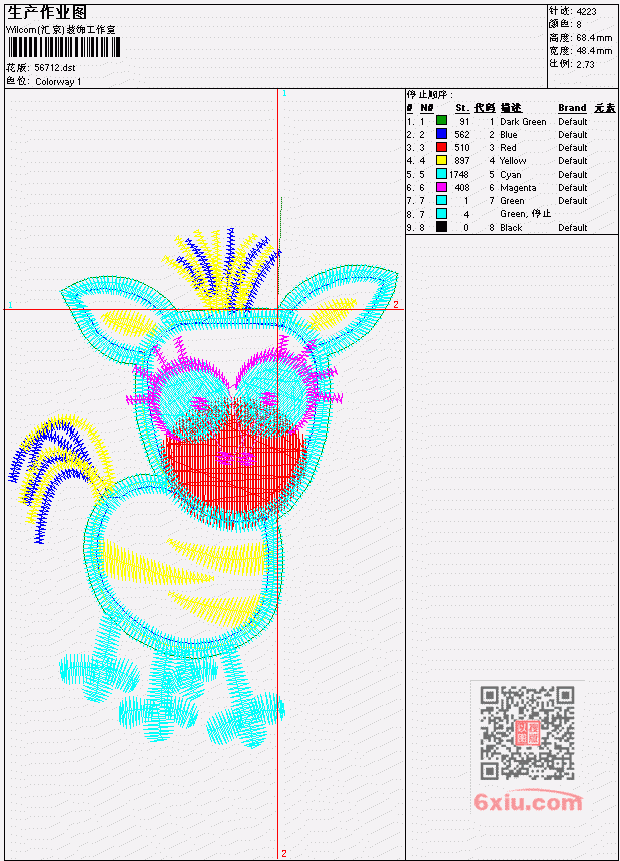Click the swatch in the Cyan row
Viewport: 620px width, 861px height.
(441, 174)
